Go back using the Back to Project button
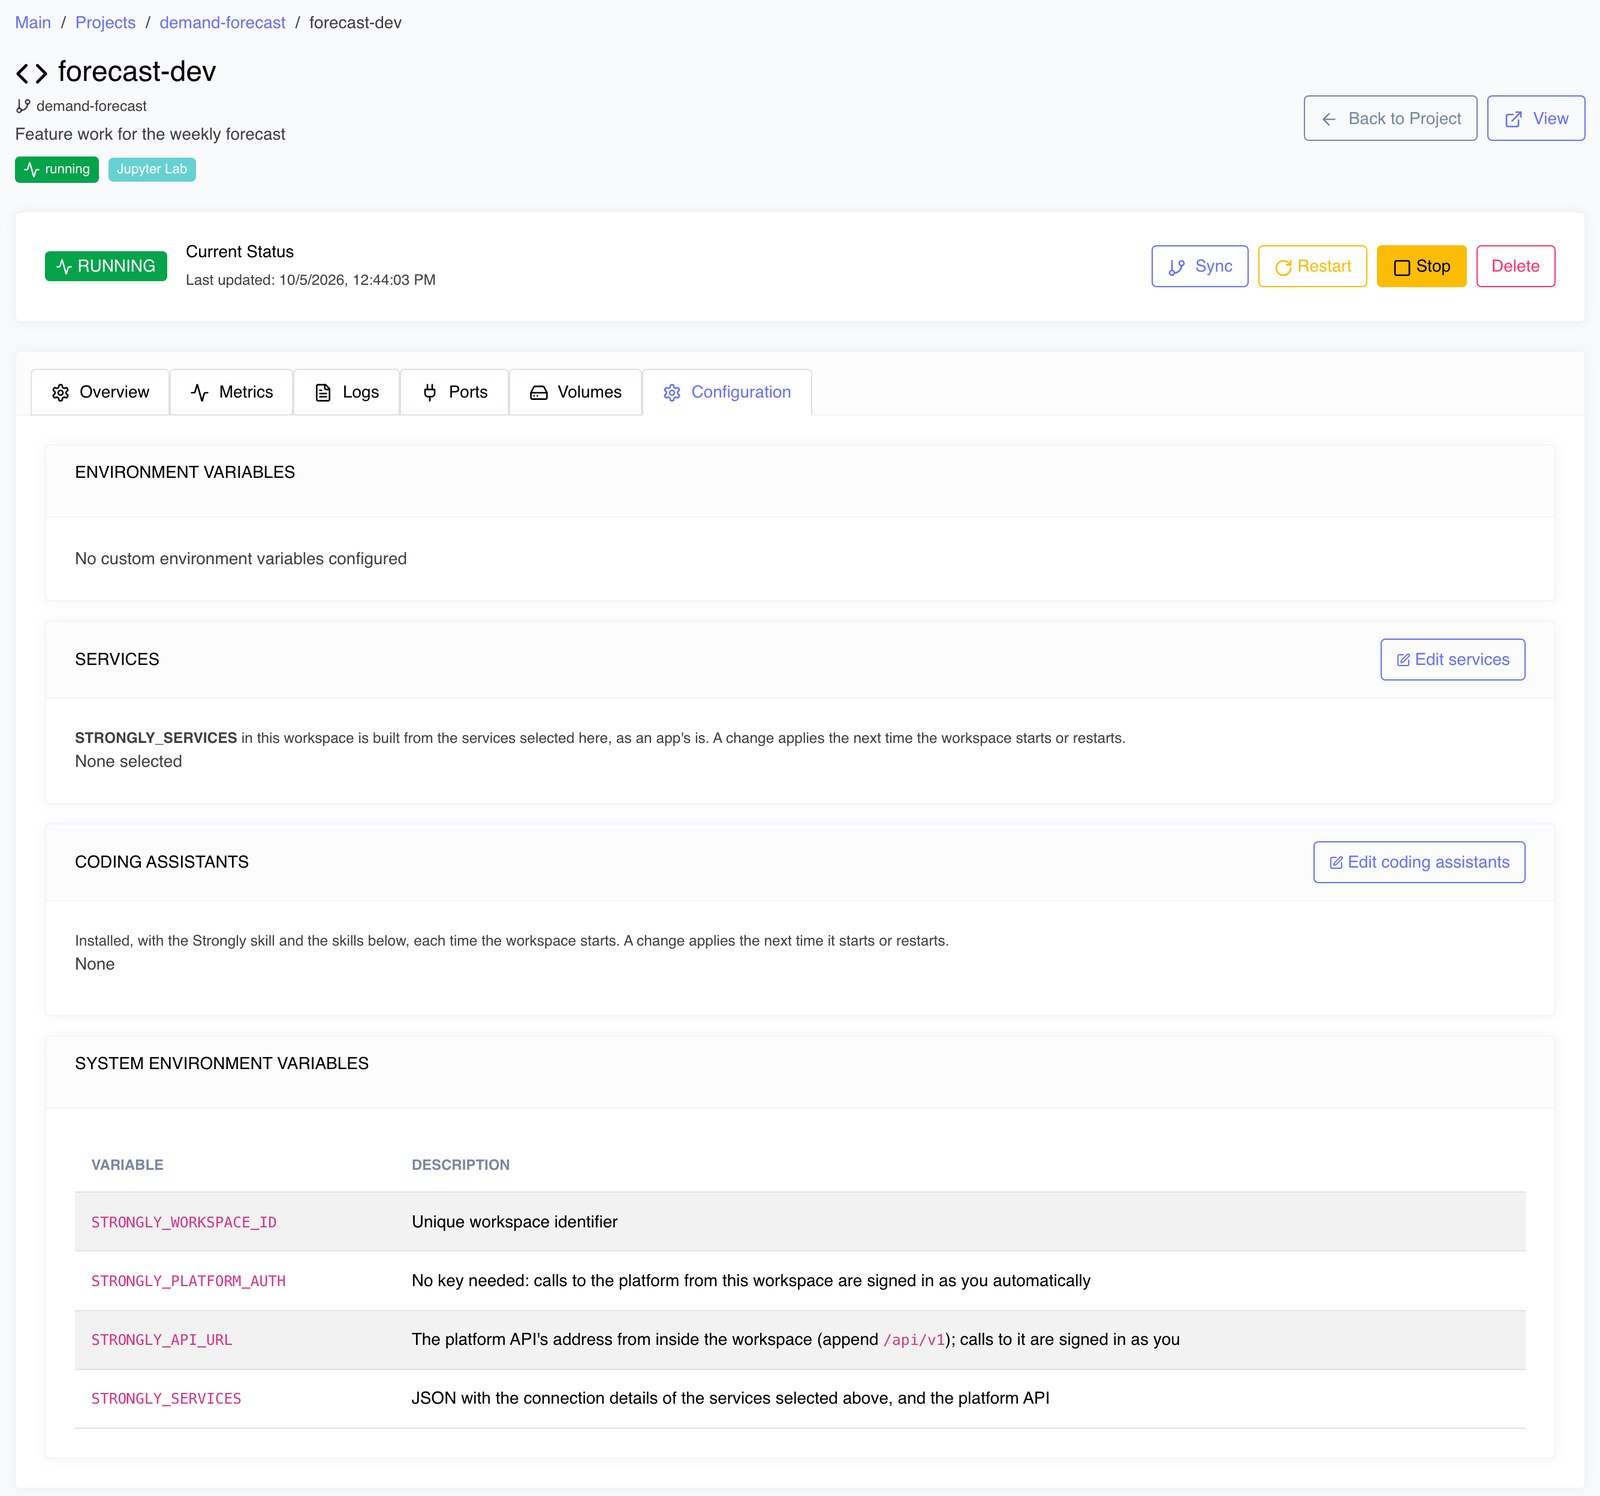Viewport: 1600px width, 1496px height. tap(1390, 118)
